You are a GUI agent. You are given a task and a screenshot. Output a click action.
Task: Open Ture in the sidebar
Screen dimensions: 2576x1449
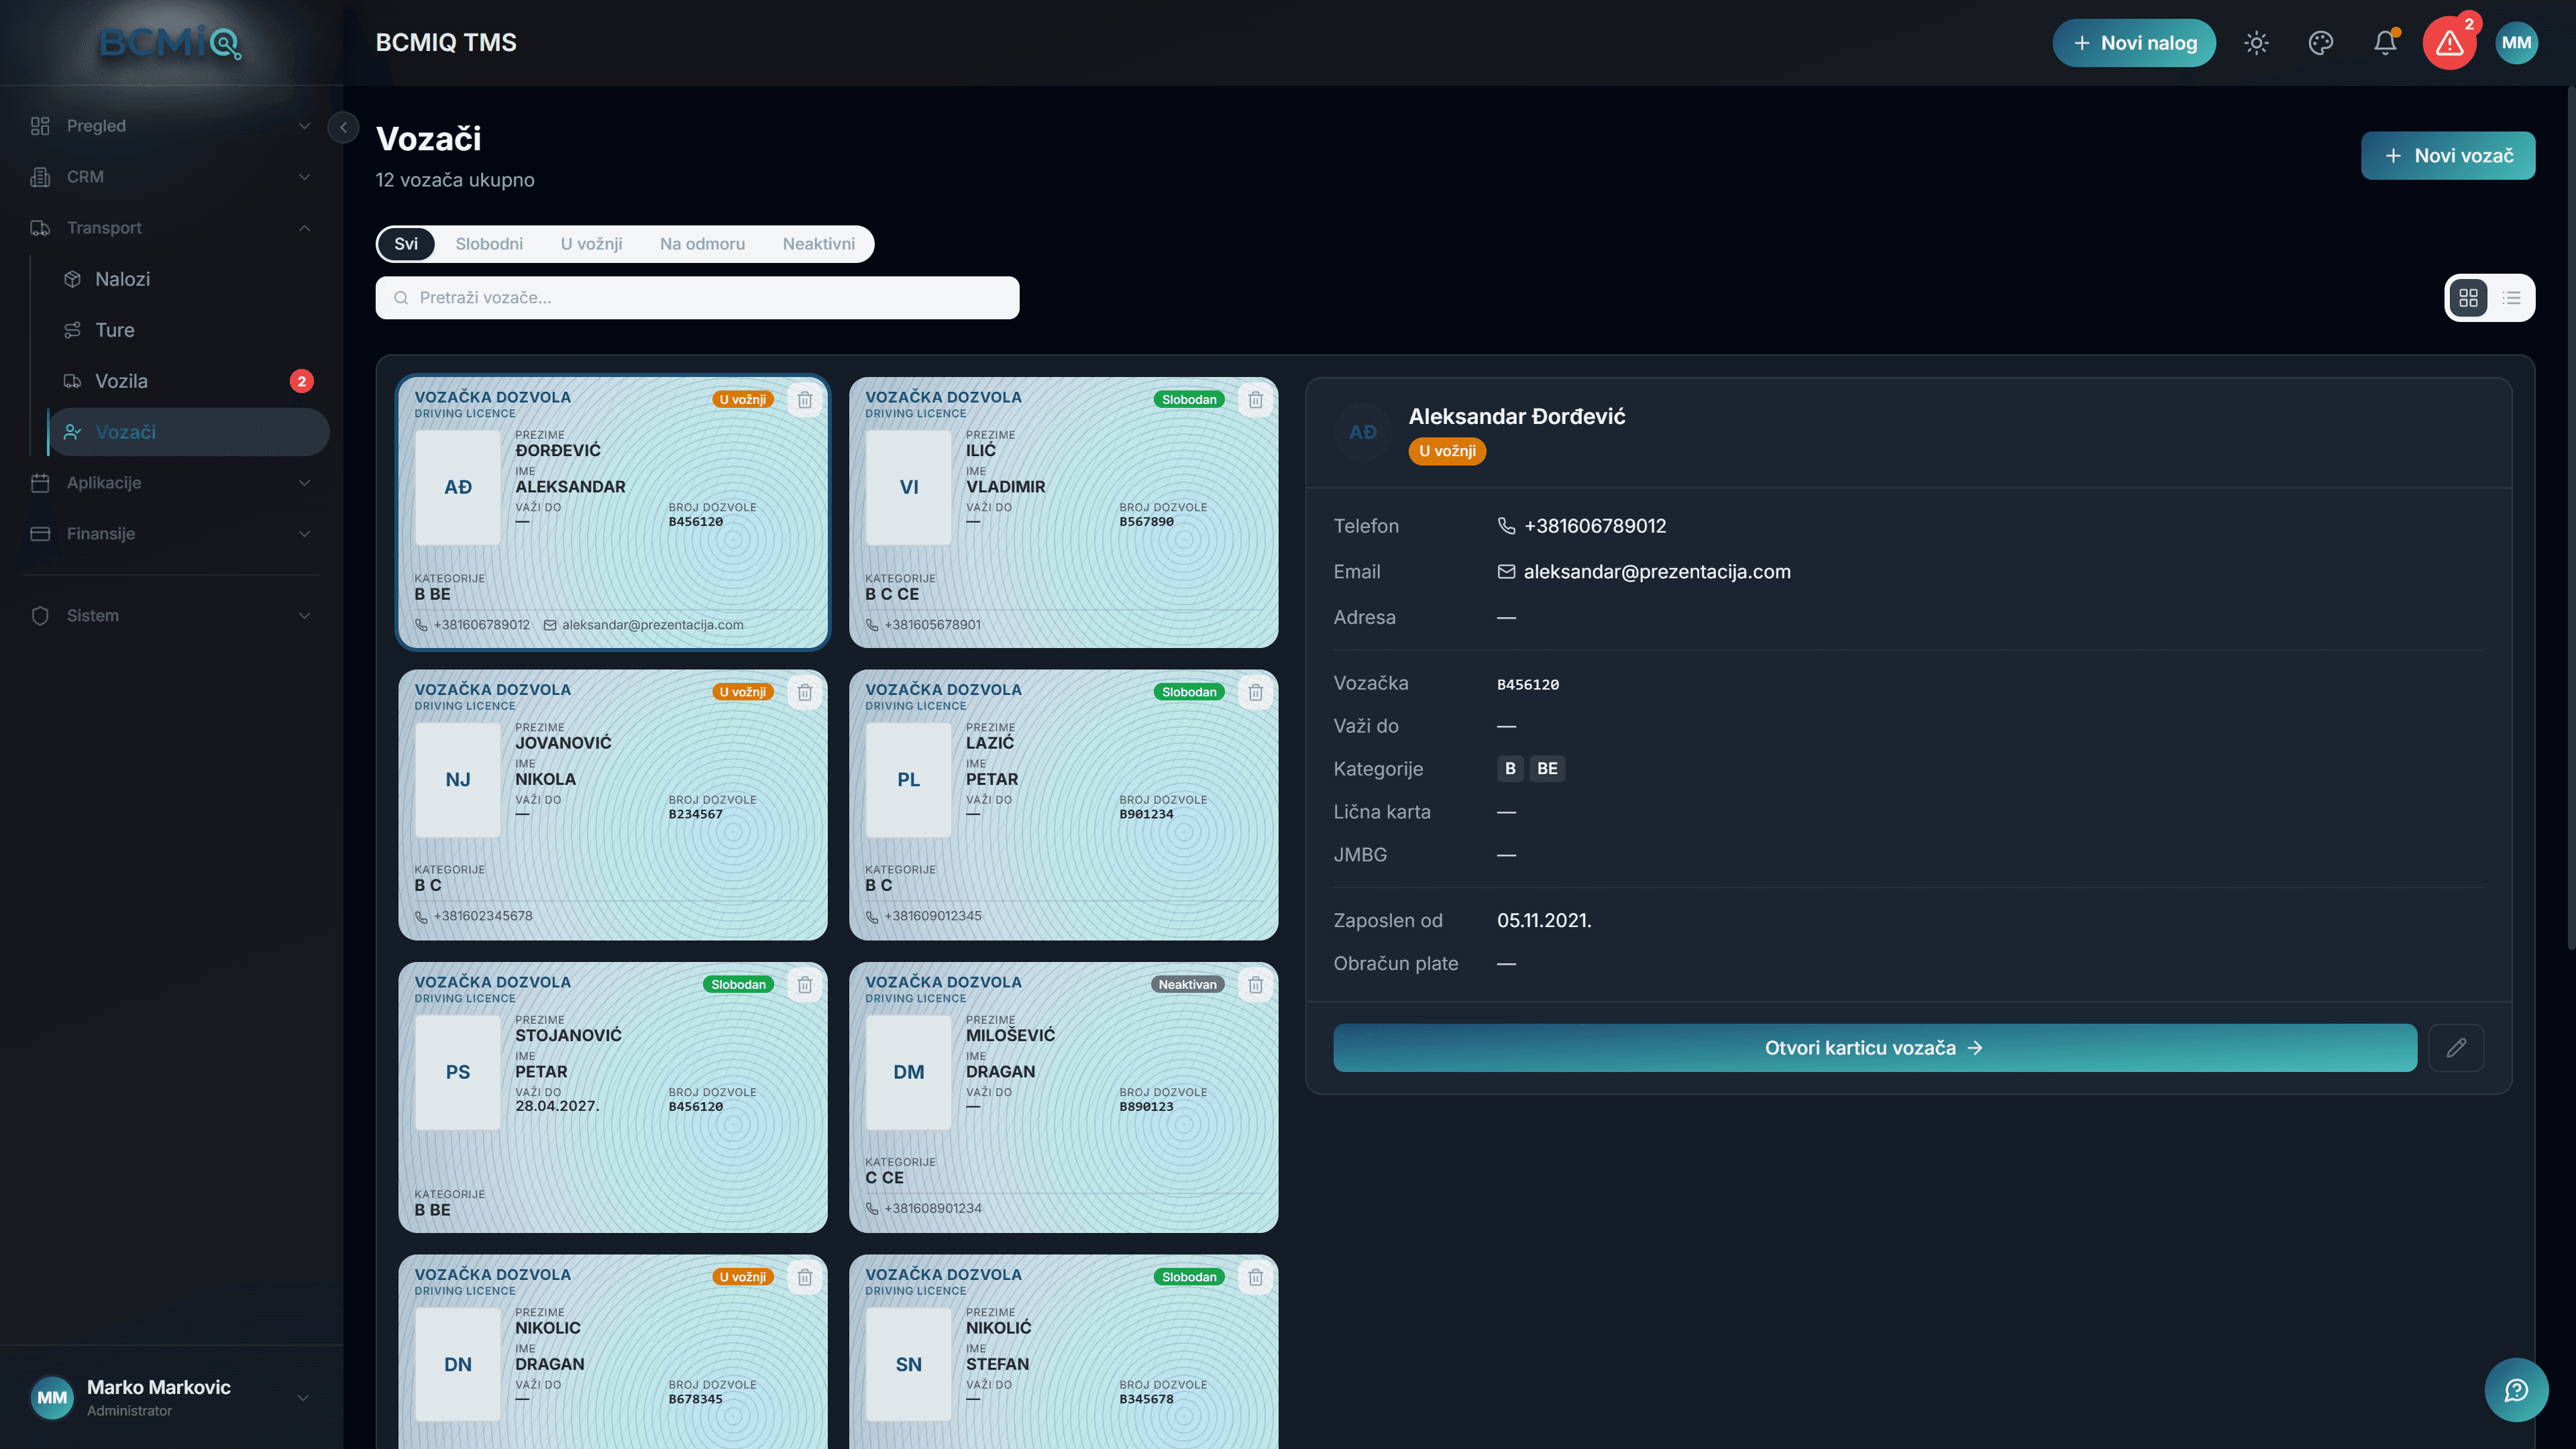coord(189,330)
